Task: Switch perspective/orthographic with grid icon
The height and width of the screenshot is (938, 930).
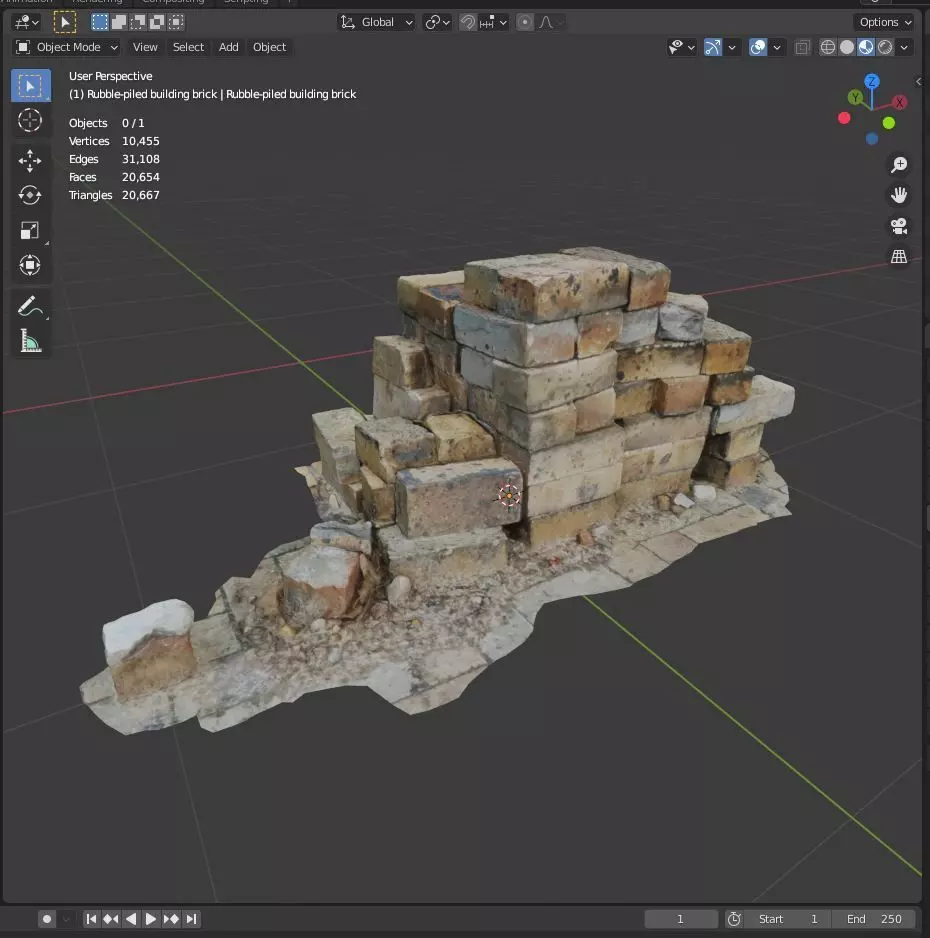Action: click(x=899, y=257)
